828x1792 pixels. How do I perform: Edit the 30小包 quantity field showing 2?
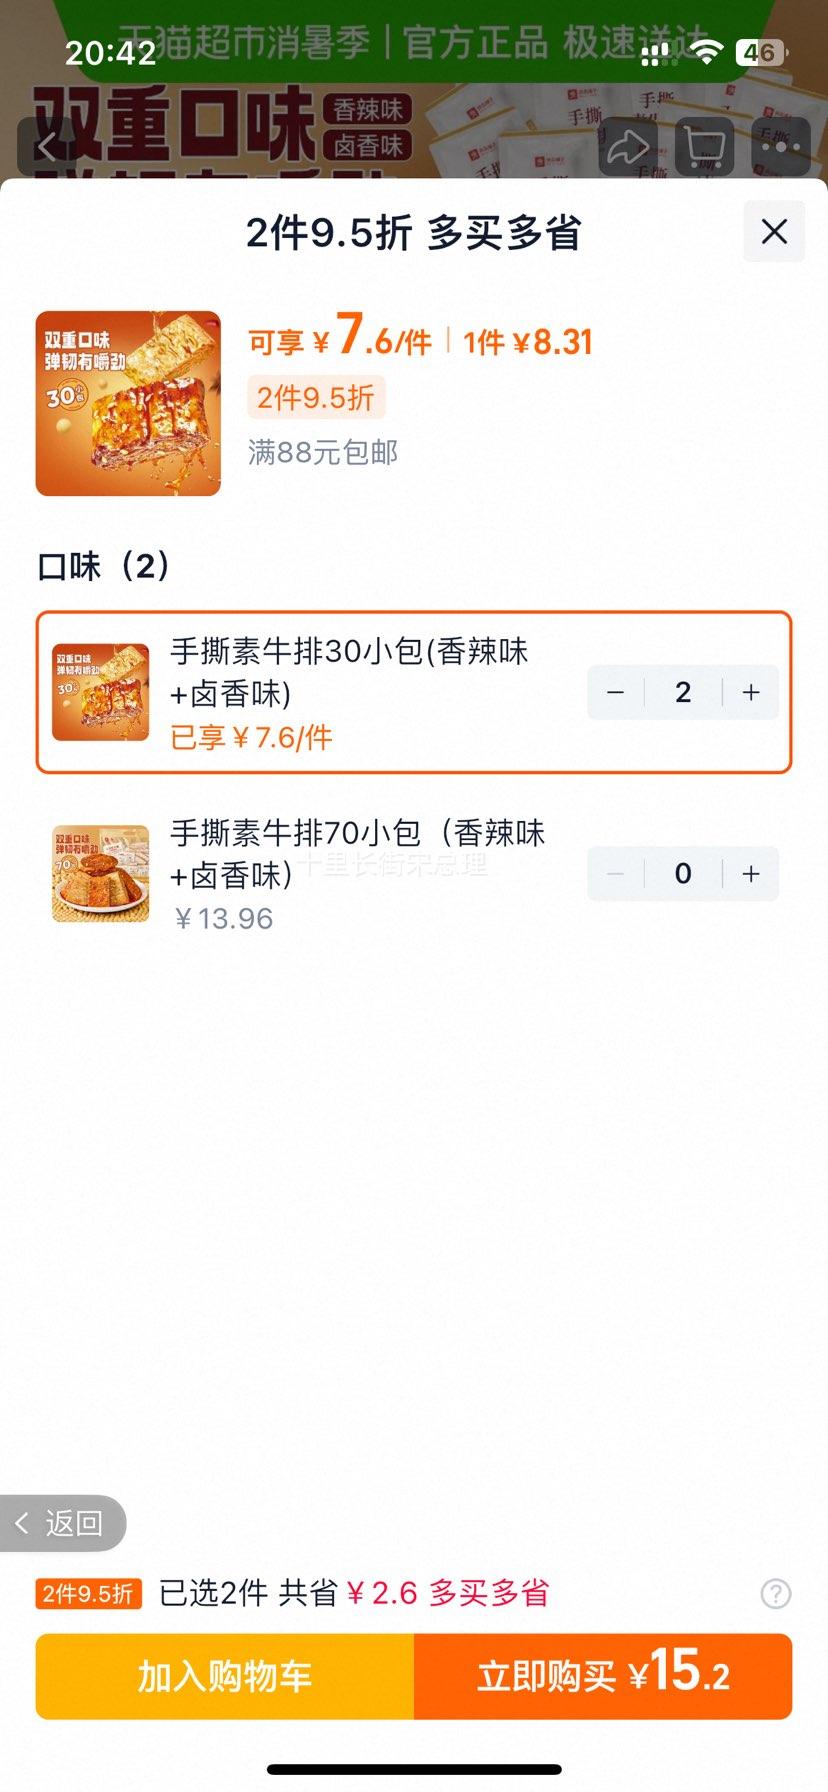(683, 692)
